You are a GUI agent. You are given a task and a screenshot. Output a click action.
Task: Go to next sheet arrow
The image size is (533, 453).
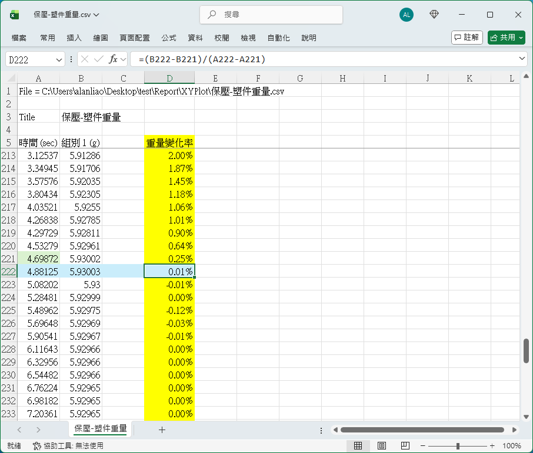pyautogui.click(x=38, y=430)
